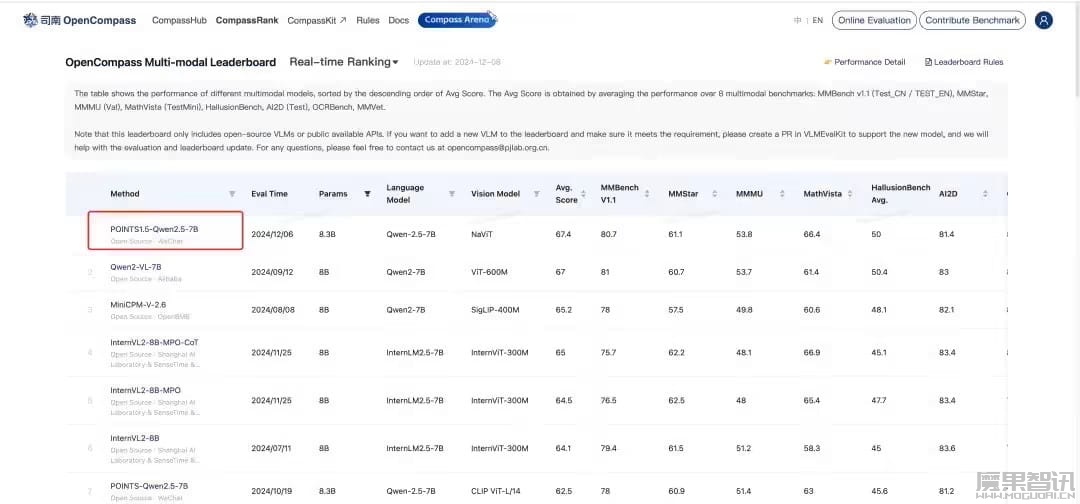Screen dimensions: 1080x504
Task: Open the Leaderboard Rules link
Action: pyautogui.click(x=964, y=62)
